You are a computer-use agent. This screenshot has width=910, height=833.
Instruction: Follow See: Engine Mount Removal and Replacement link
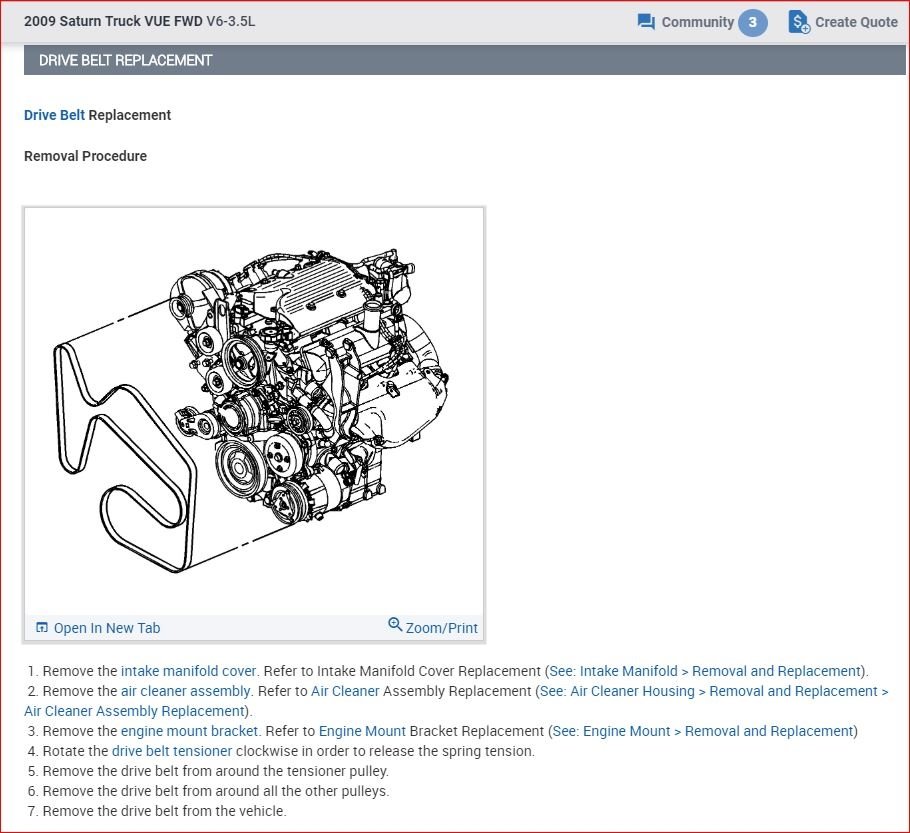pyautogui.click(x=703, y=731)
